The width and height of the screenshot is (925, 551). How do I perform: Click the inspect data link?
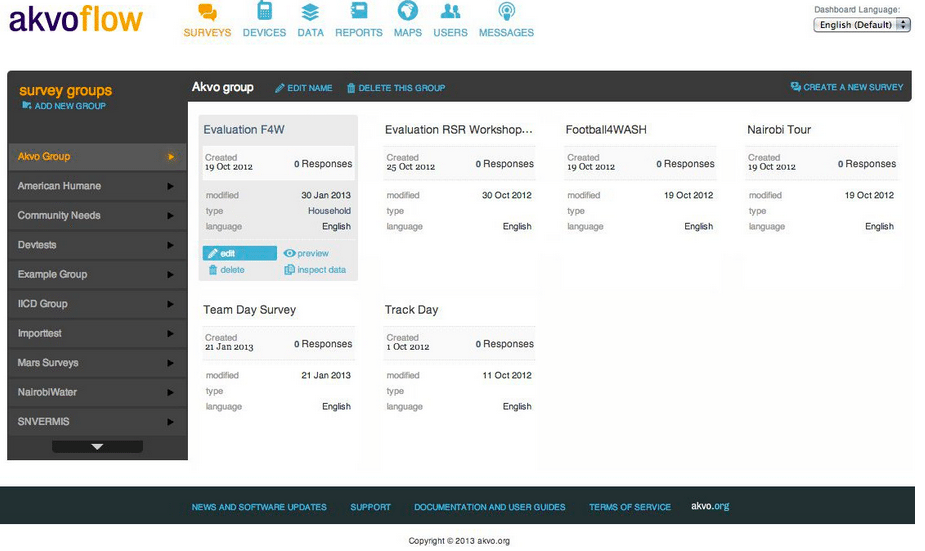pos(322,270)
